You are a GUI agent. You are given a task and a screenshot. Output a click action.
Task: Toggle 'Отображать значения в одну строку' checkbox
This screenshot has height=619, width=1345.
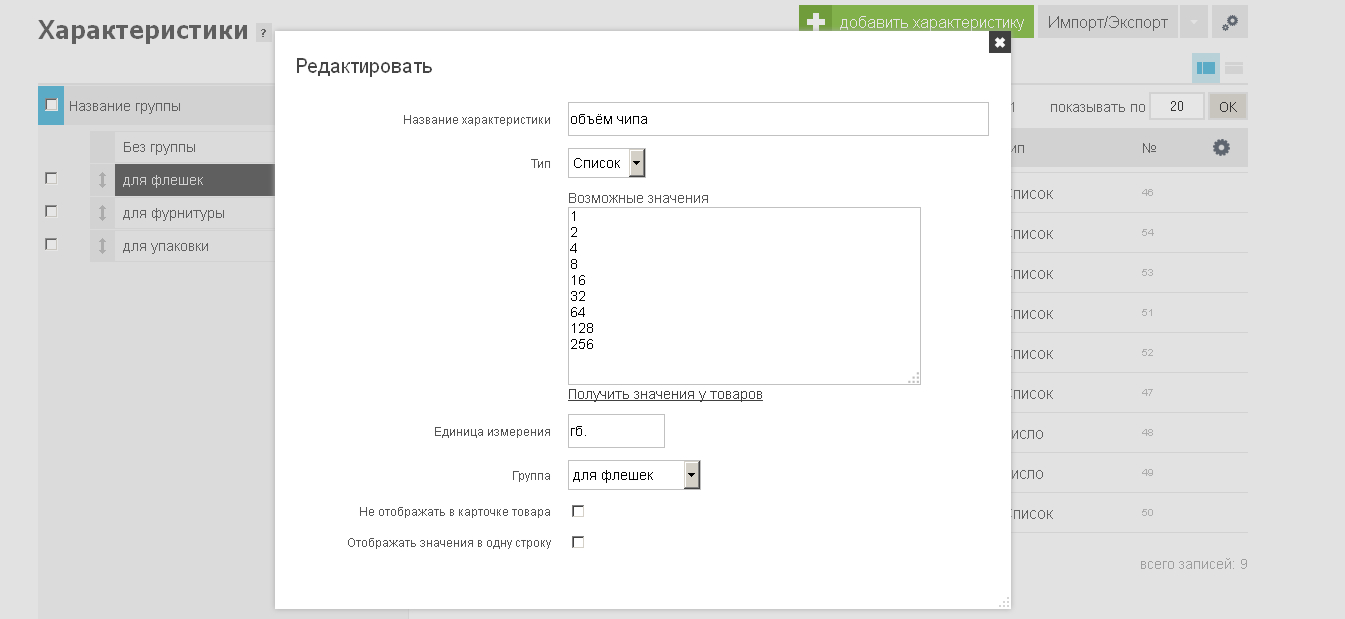pyautogui.click(x=577, y=542)
